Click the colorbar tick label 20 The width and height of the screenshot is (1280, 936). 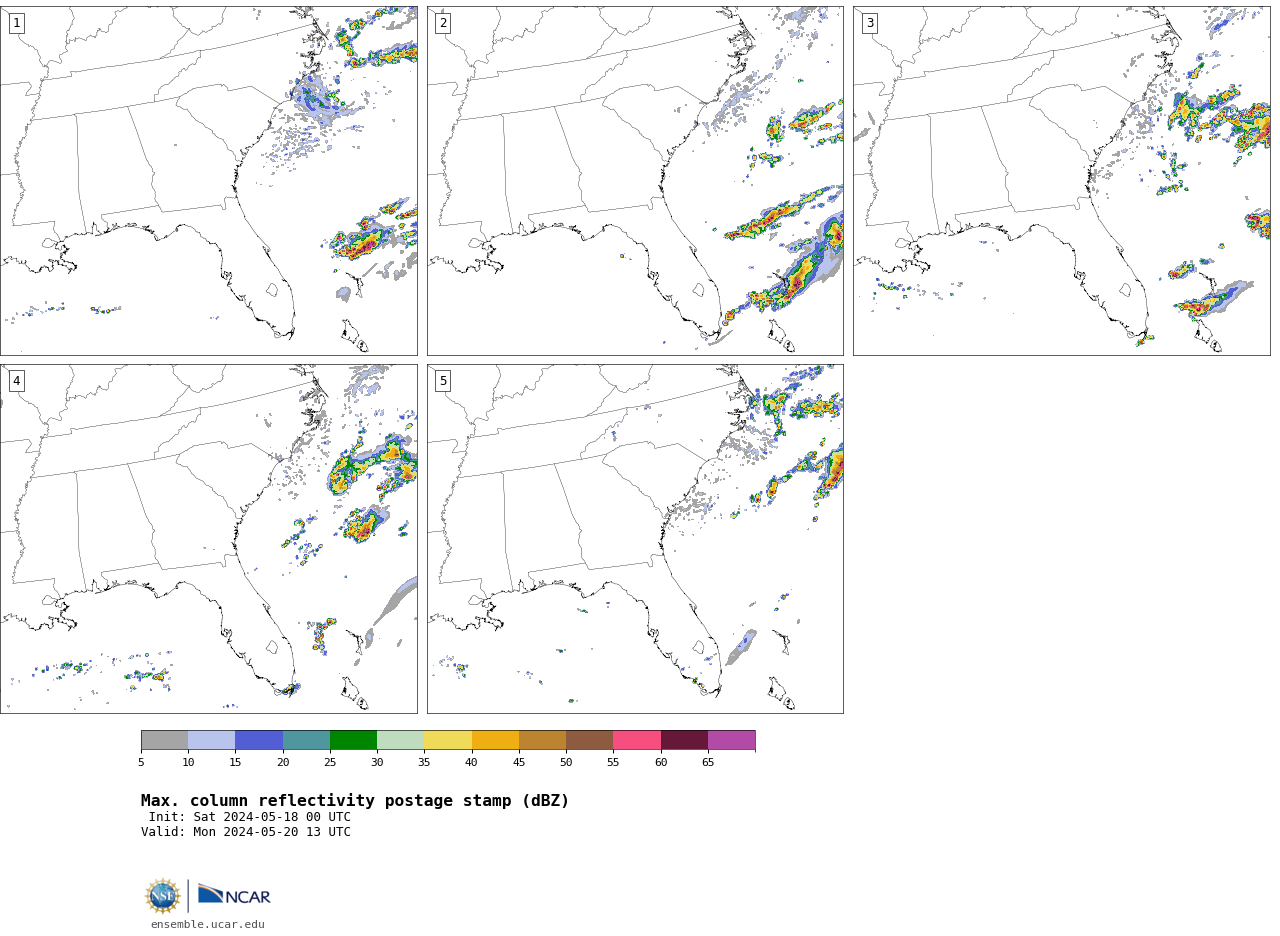pyautogui.click(x=283, y=763)
